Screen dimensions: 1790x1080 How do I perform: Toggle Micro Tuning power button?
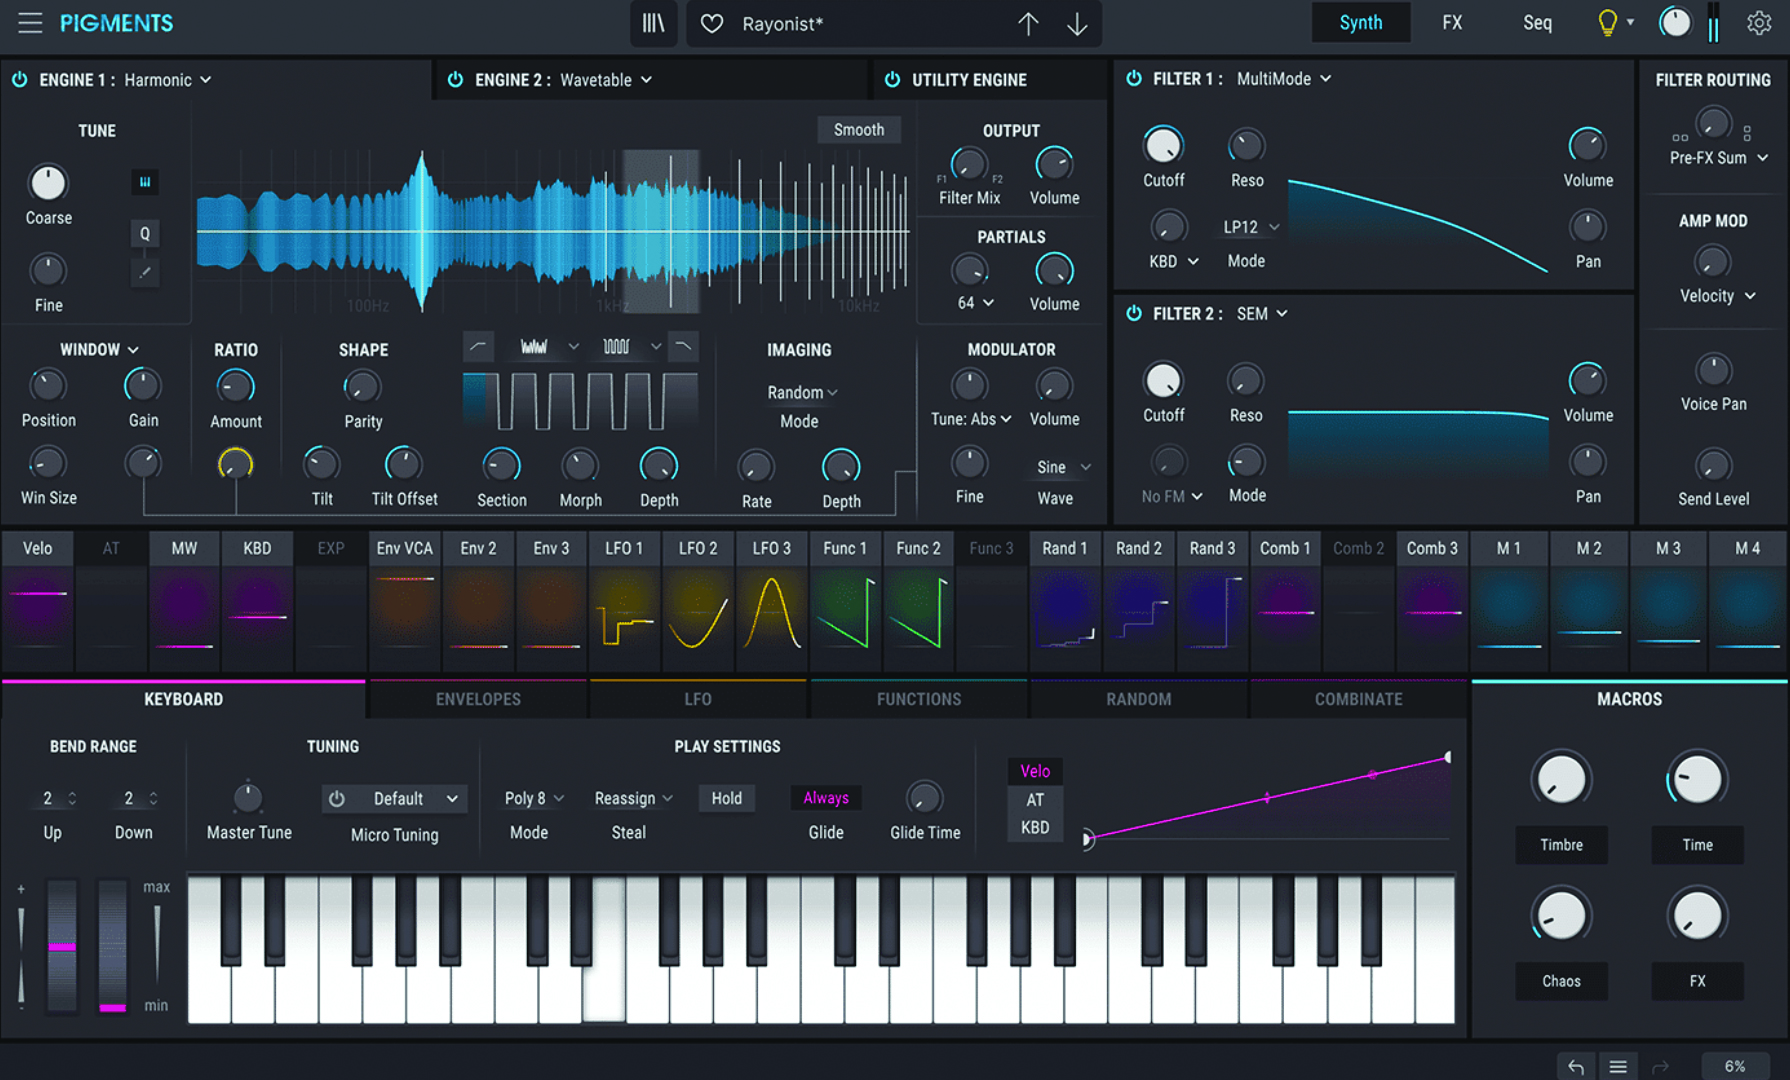337,799
